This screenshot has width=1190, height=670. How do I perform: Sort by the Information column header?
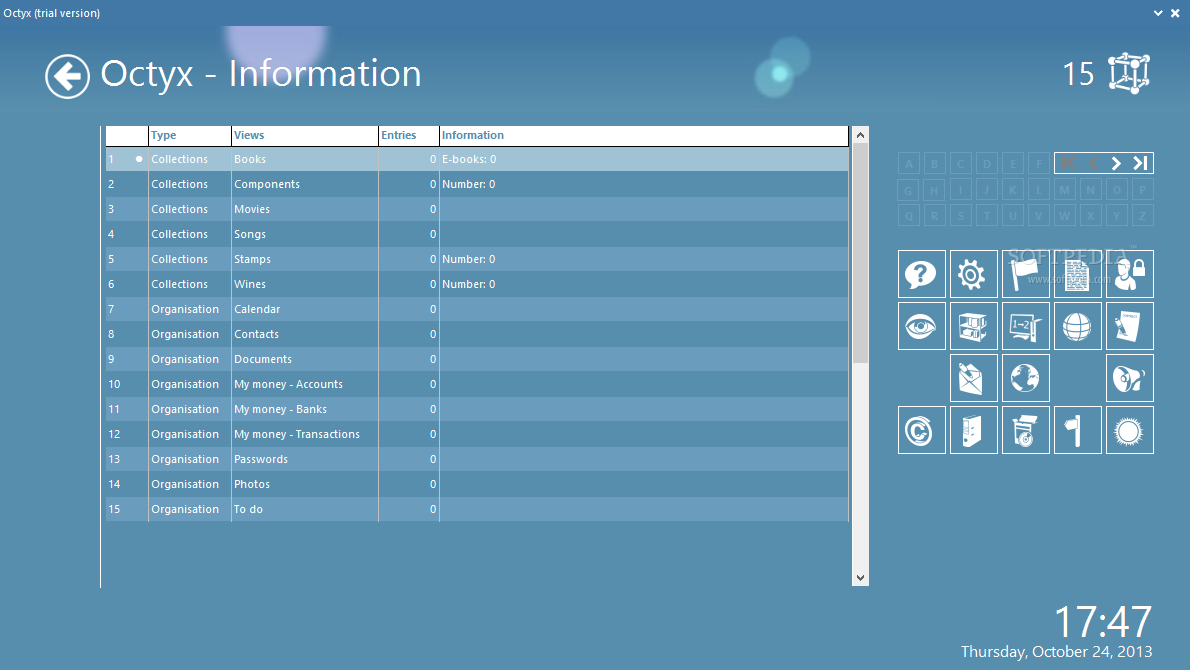(x=644, y=136)
